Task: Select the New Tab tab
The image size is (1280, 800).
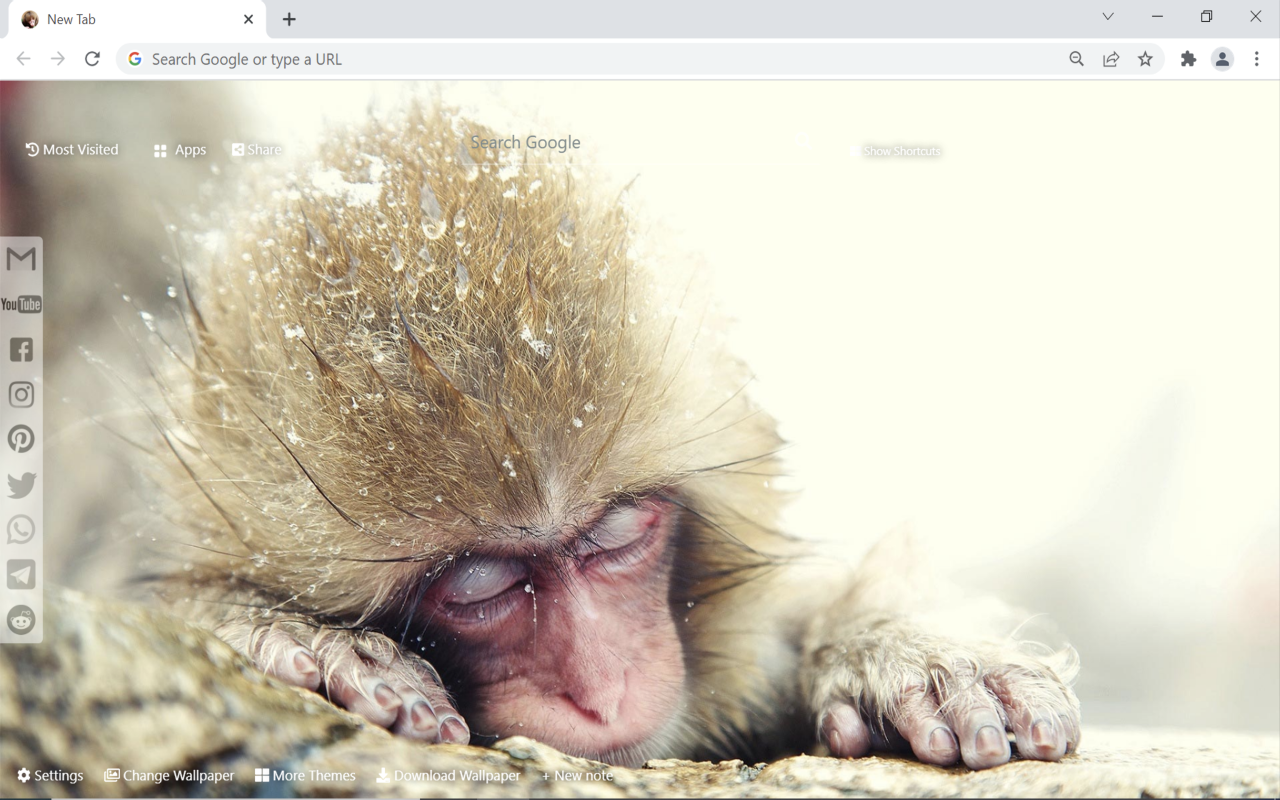Action: coord(138,20)
